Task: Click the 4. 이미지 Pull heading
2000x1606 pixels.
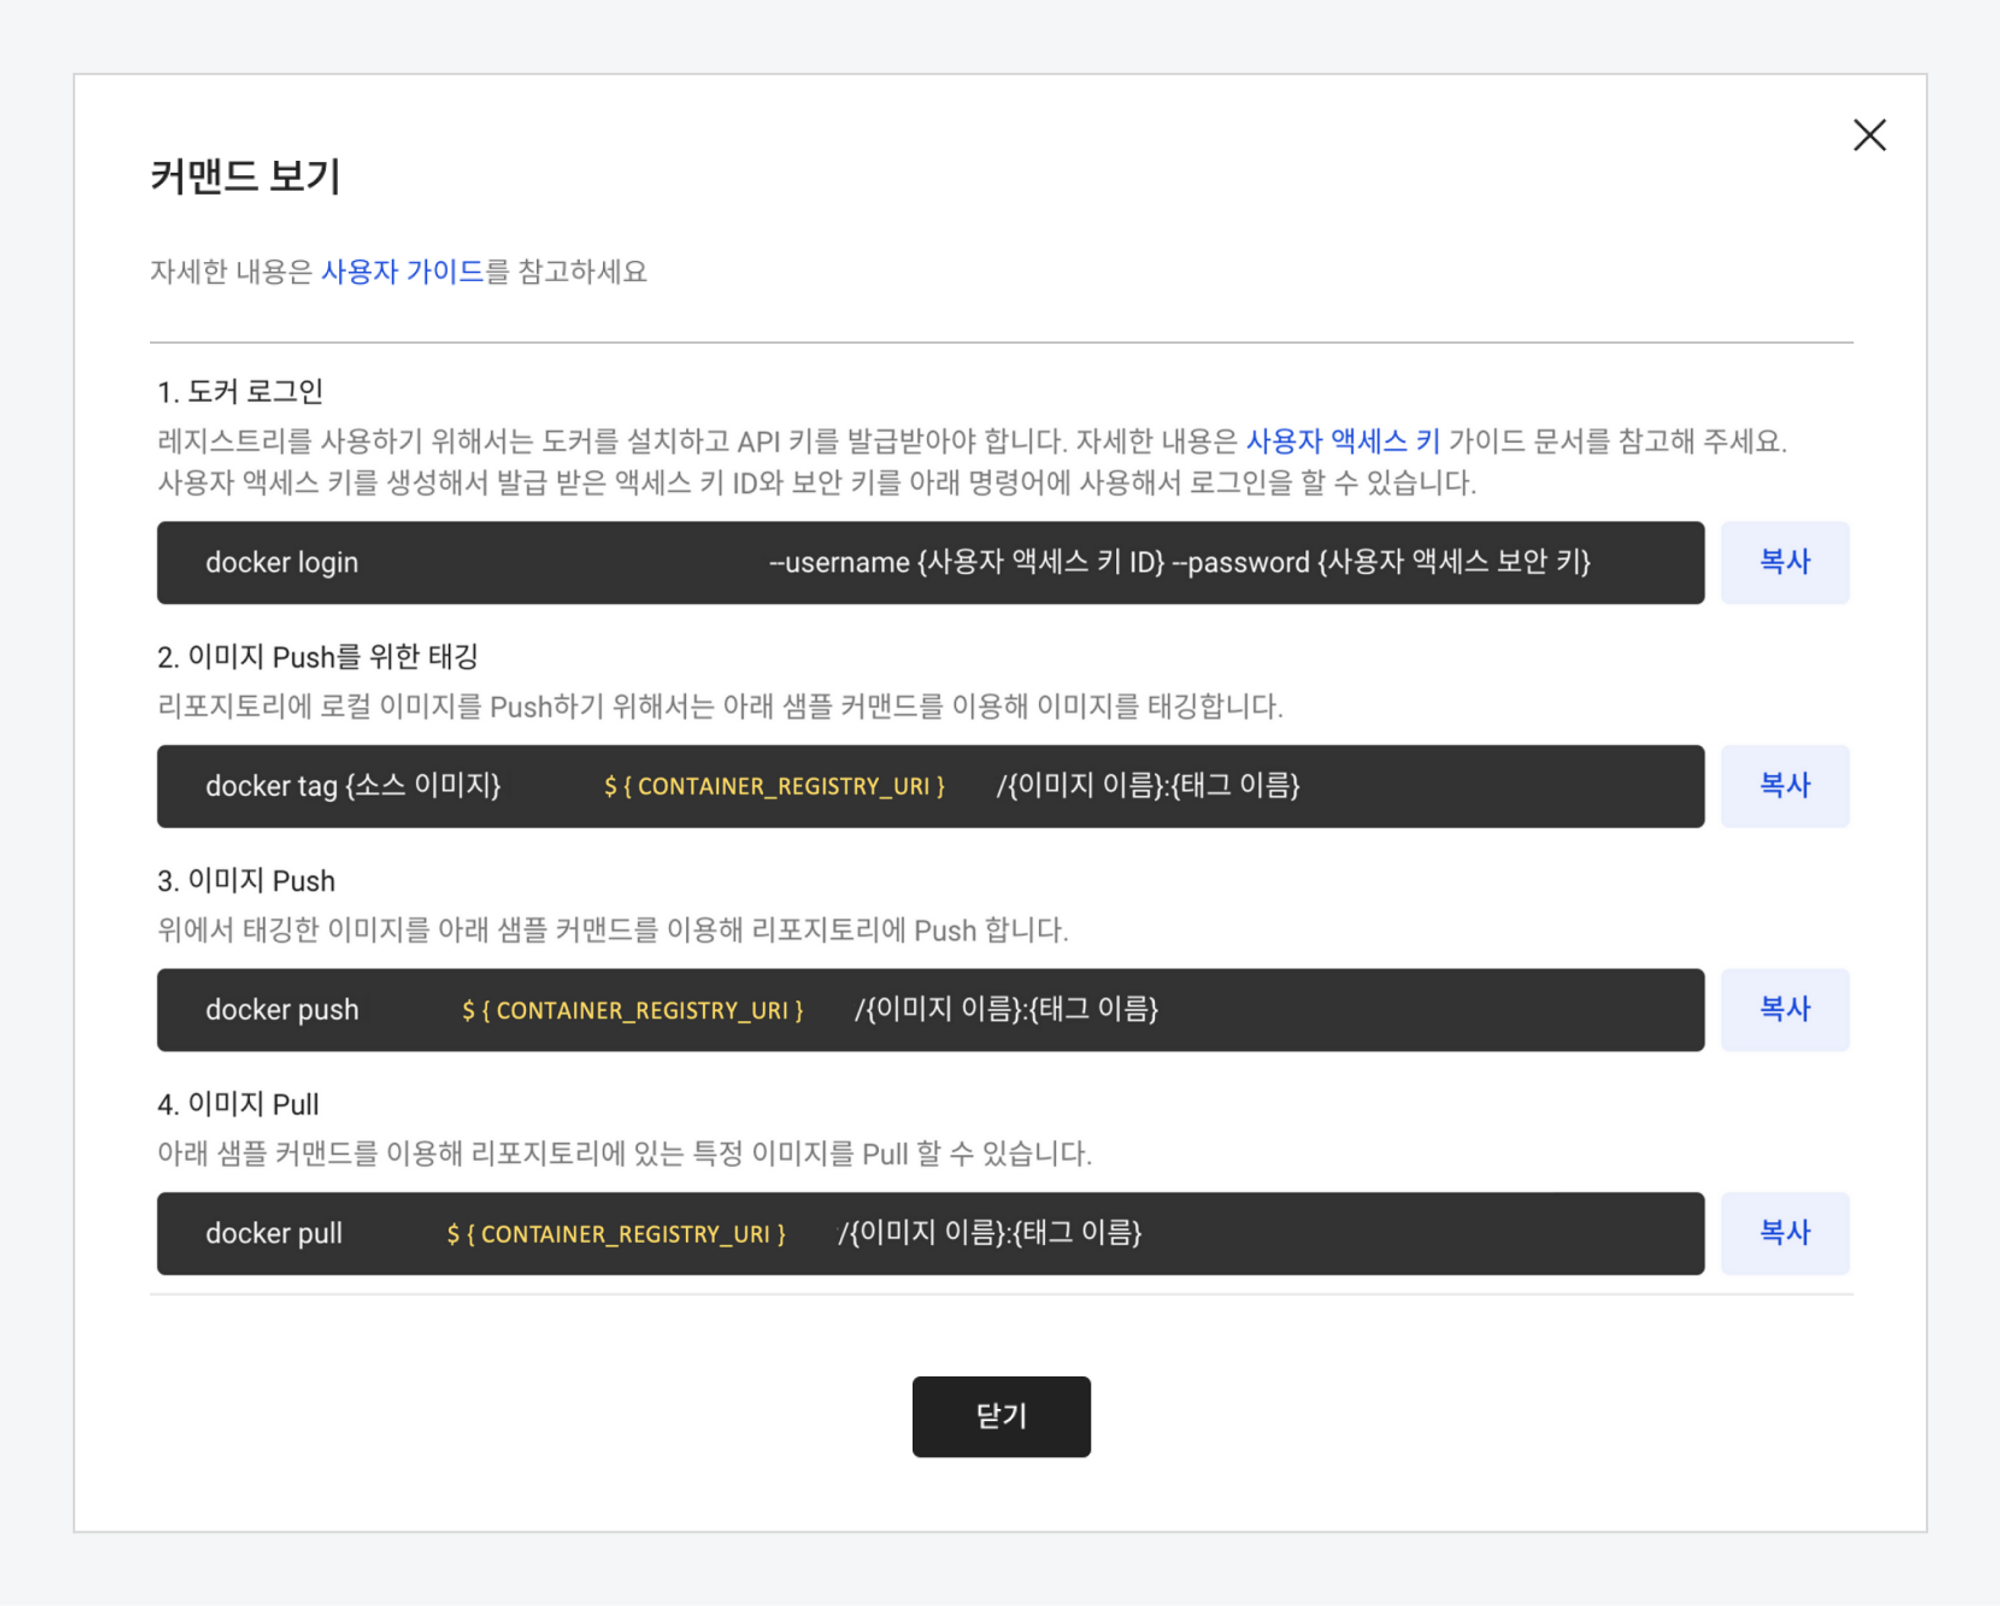Action: point(238,1104)
